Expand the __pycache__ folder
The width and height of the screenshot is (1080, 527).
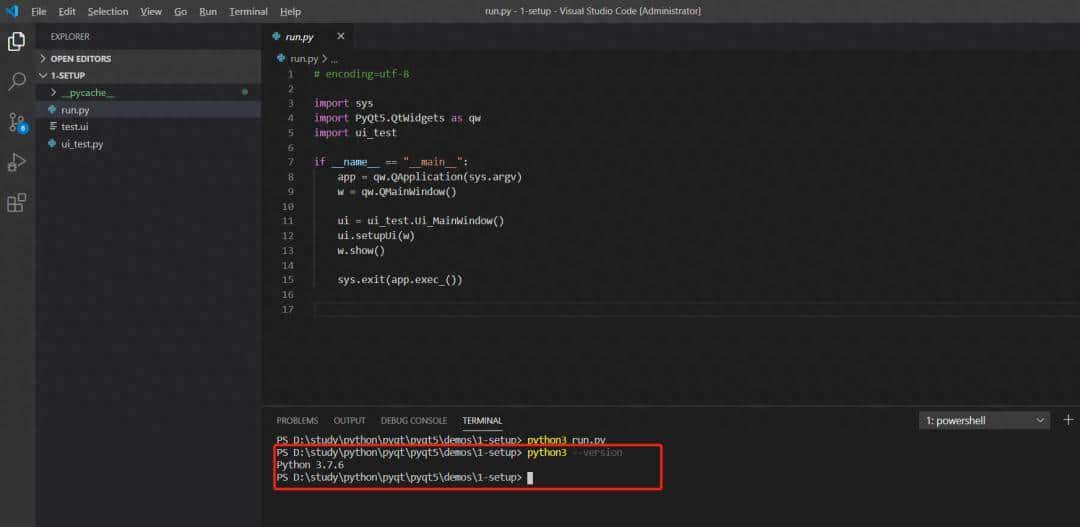click(x=149, y=92)
